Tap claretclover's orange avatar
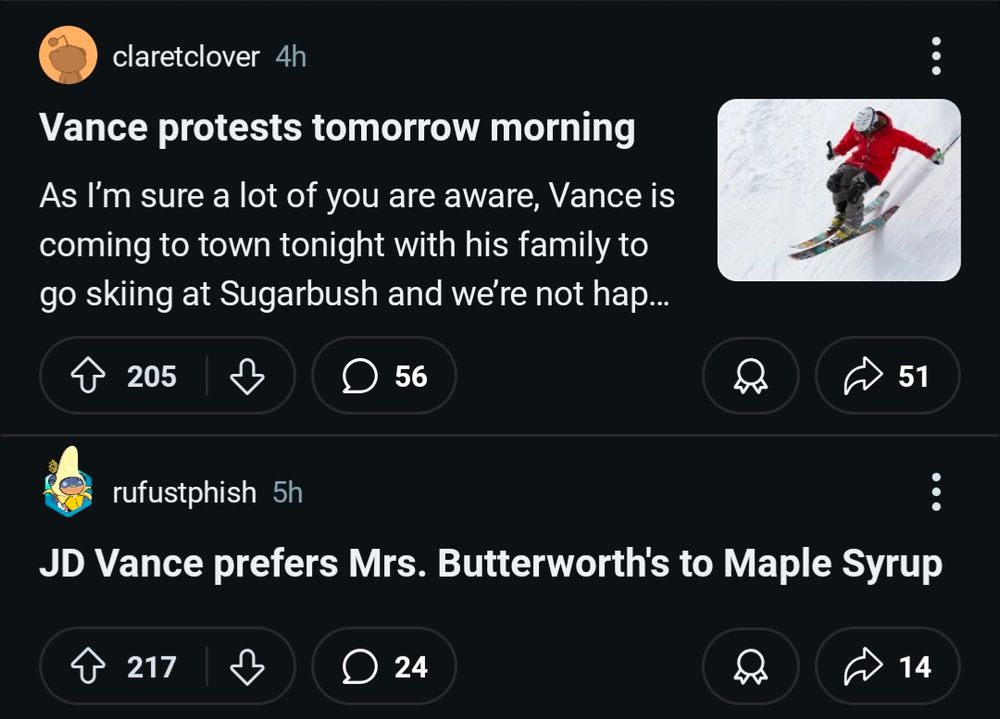 (68, 56)
